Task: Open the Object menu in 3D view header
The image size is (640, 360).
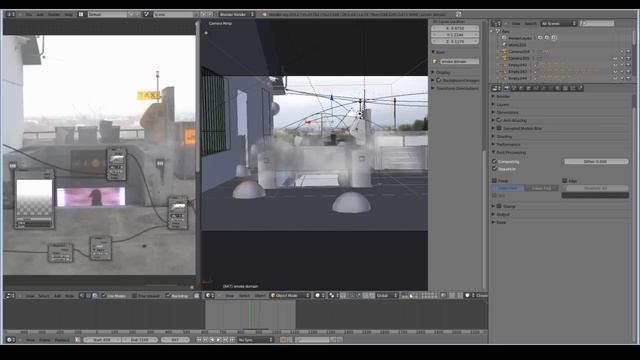Action: click(260, 296)
